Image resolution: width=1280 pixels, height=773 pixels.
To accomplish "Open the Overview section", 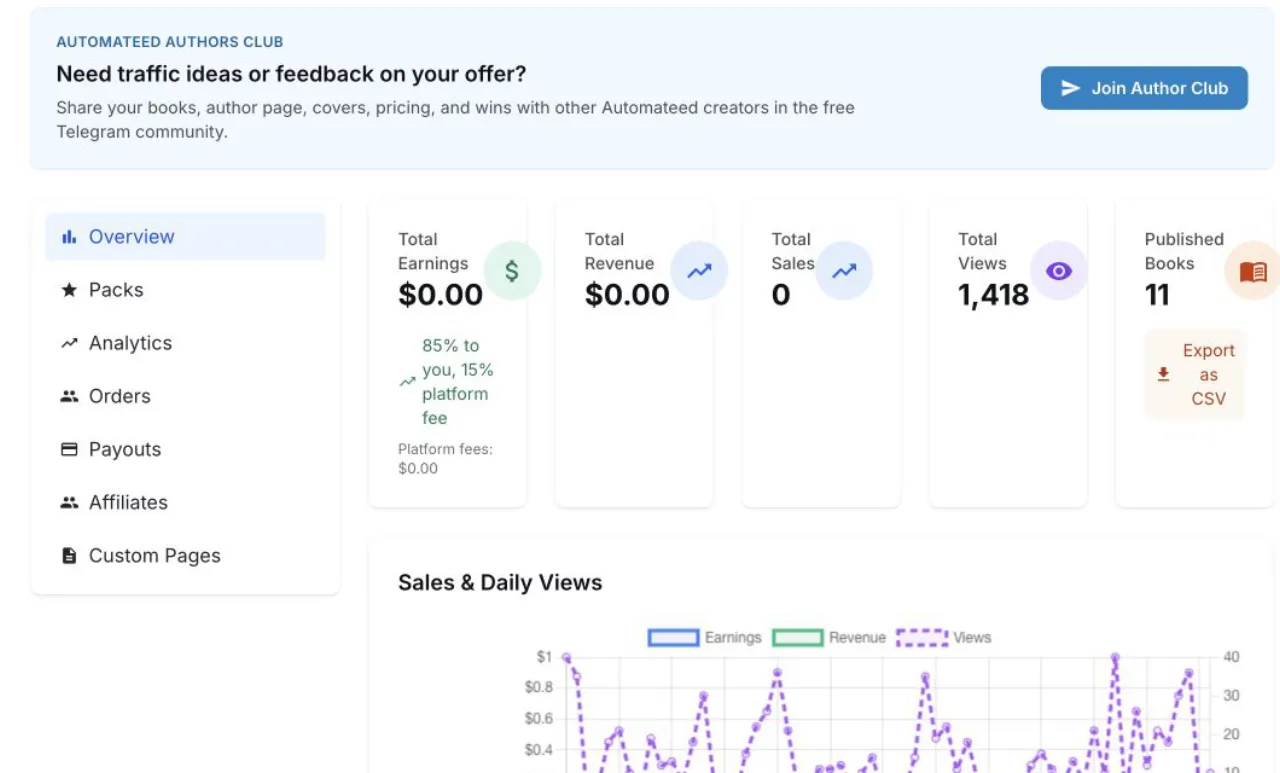I will point(185,237).
